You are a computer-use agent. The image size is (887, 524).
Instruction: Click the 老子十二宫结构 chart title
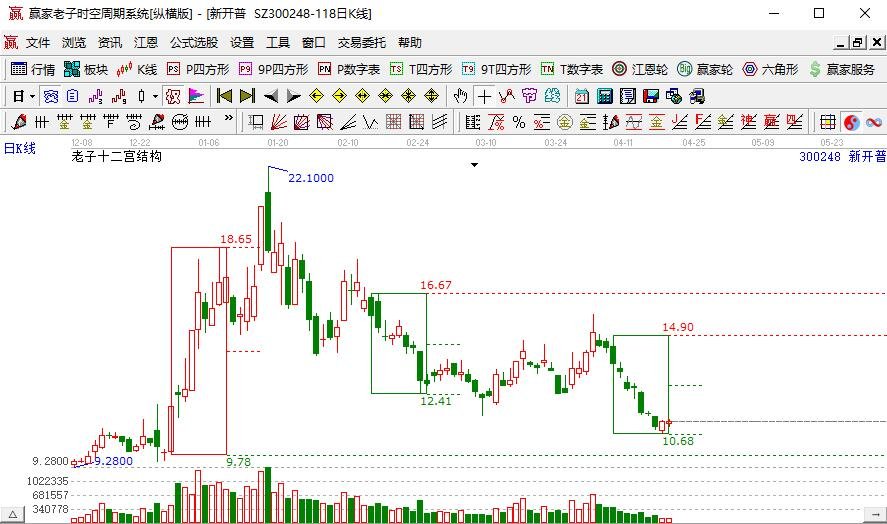point(117,156)
